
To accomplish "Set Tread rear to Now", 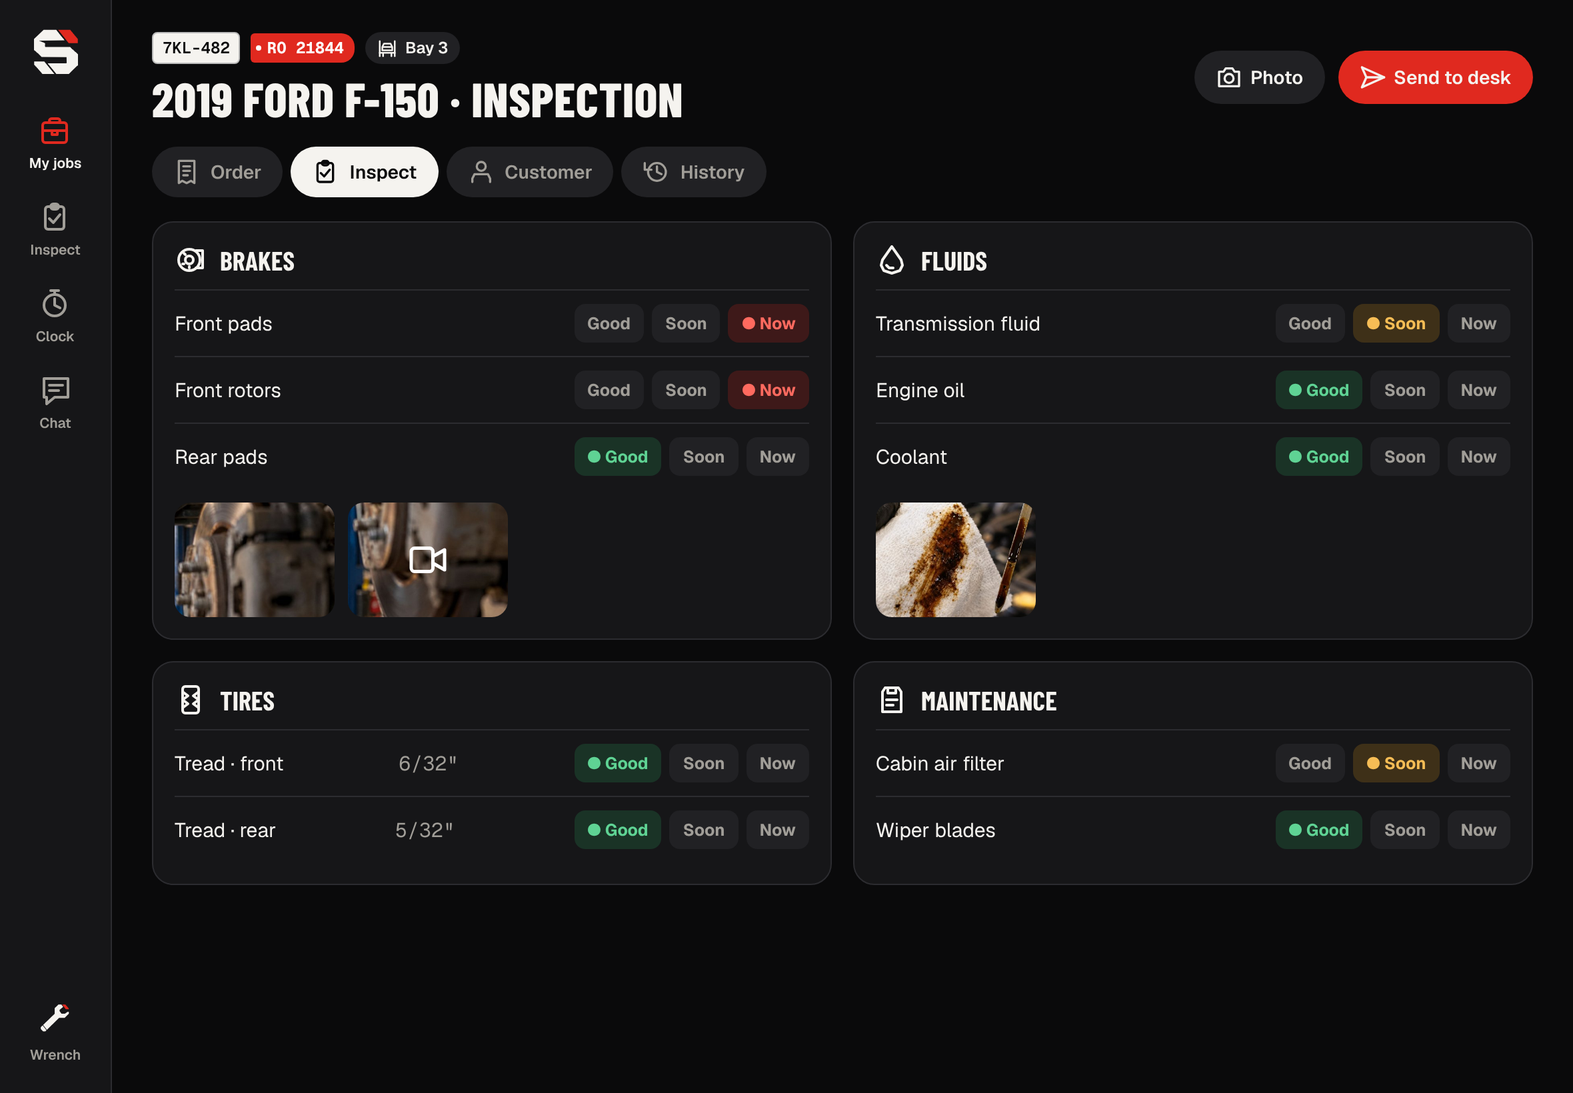I will (x=777, y=830).
